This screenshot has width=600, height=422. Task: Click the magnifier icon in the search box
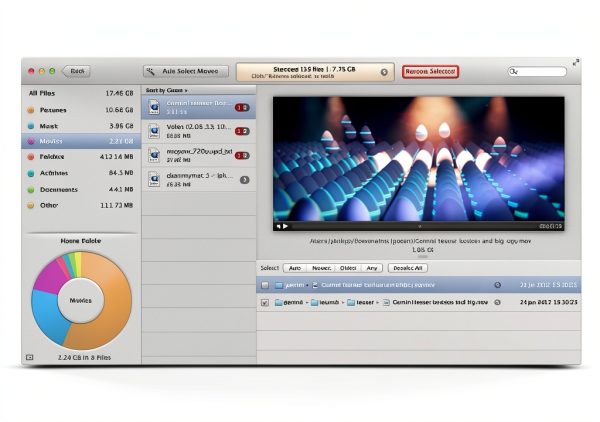point(514,72)
